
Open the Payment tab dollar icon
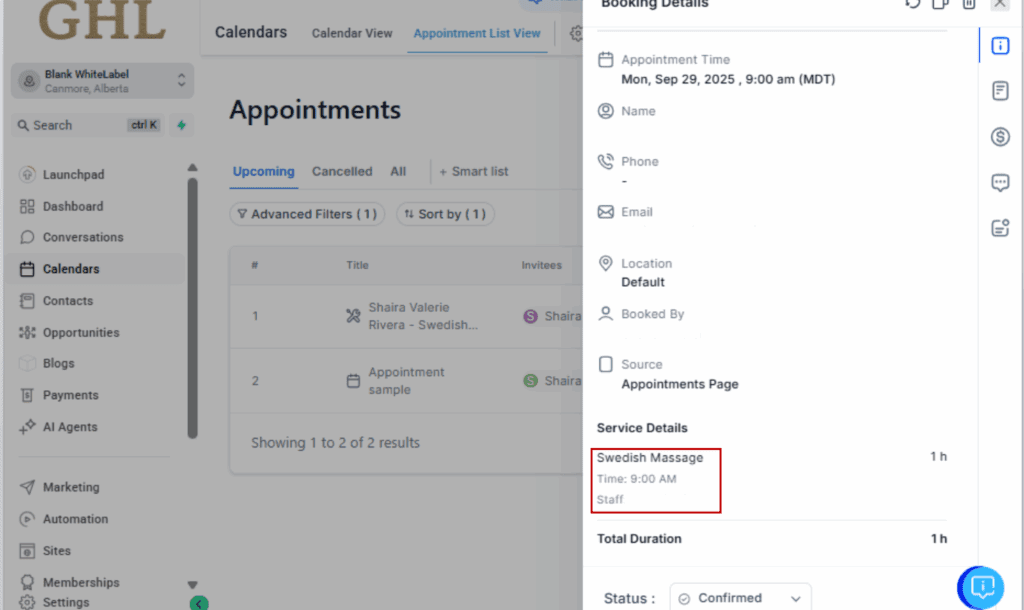(x=1000, y=137)
